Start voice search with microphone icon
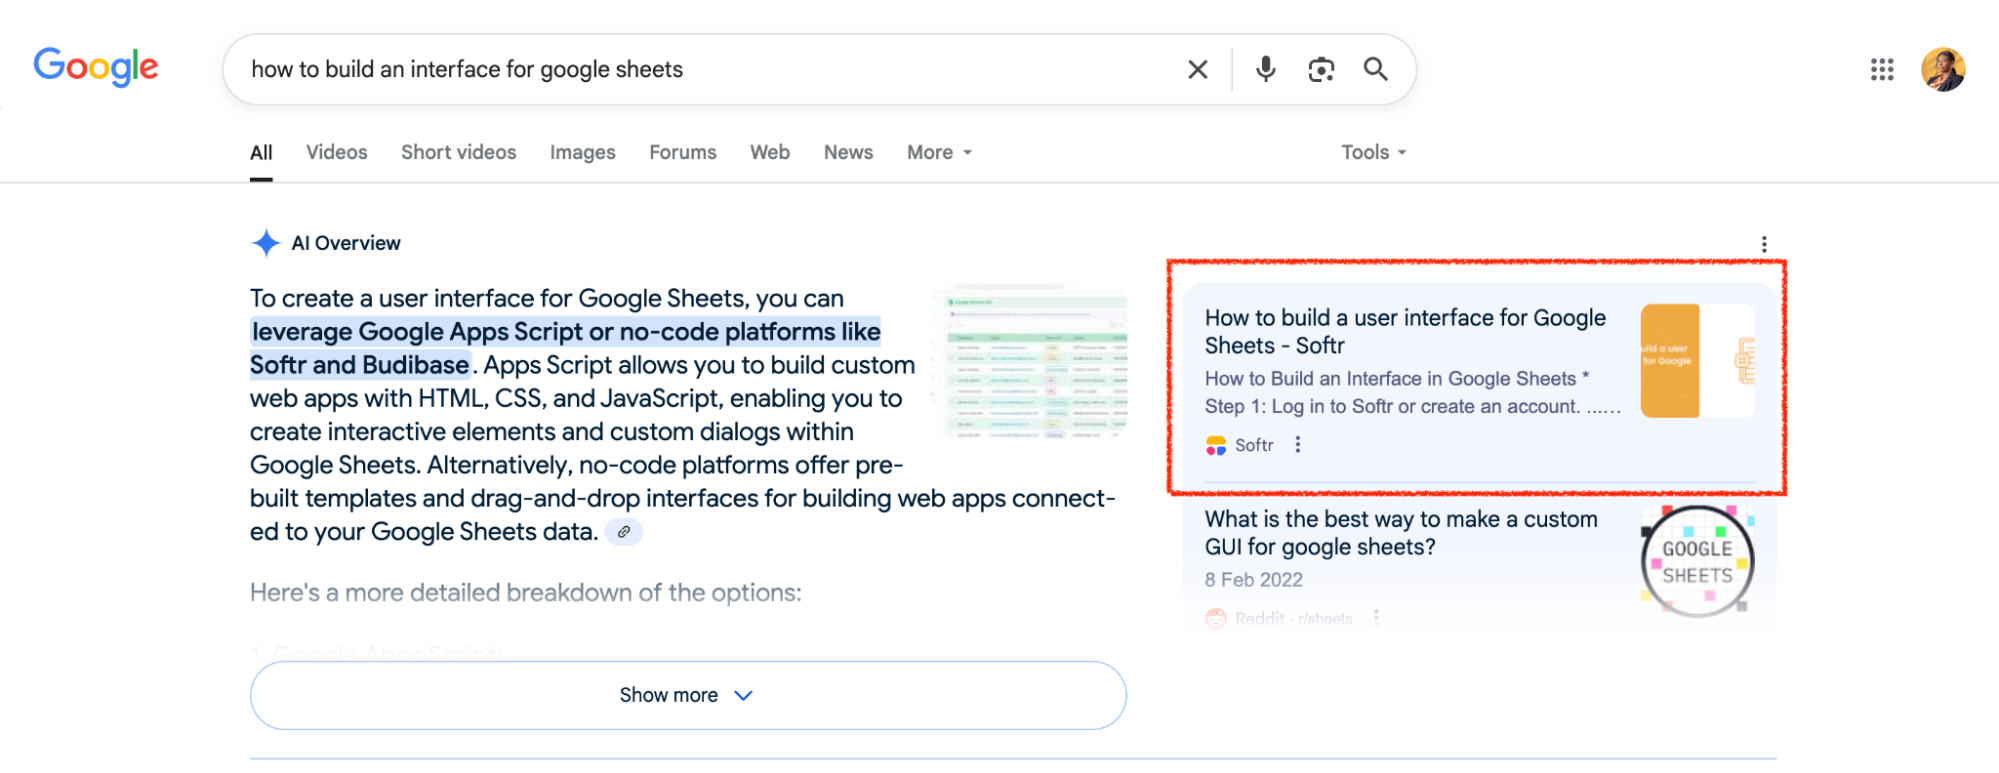 pos(1265,69)
